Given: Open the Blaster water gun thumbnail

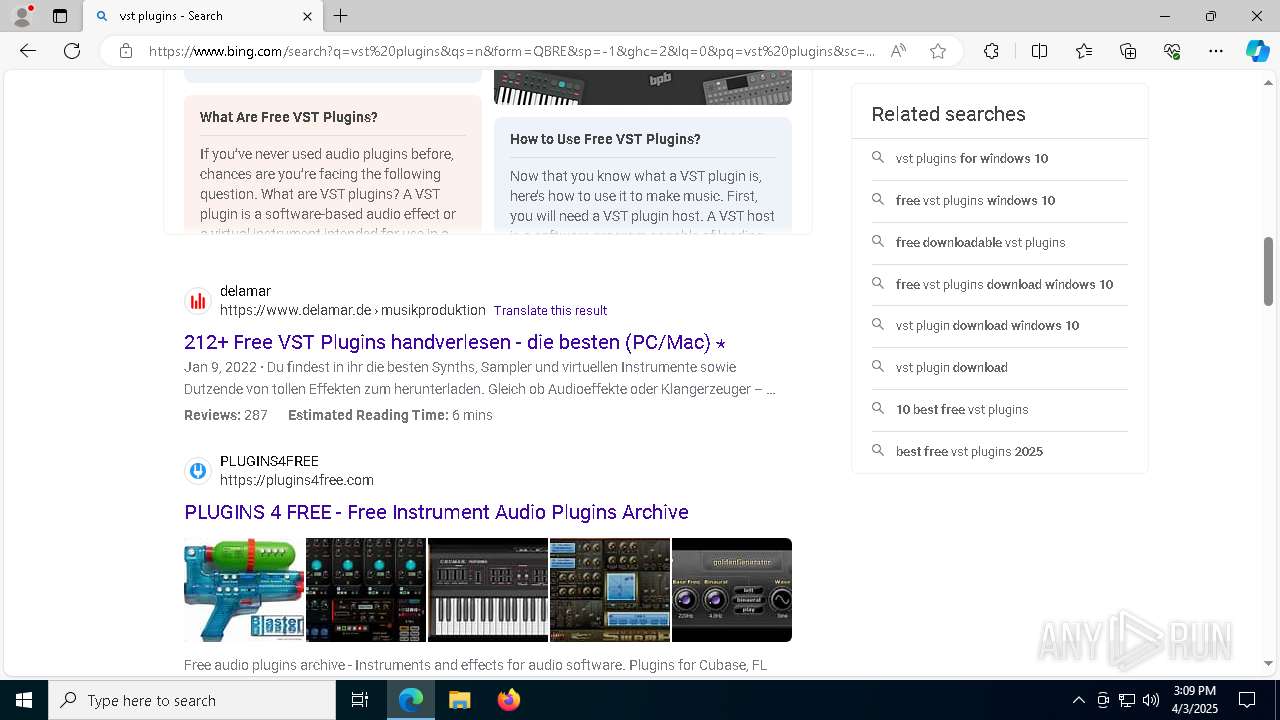Looking at the screenshot, I should 244,590.
